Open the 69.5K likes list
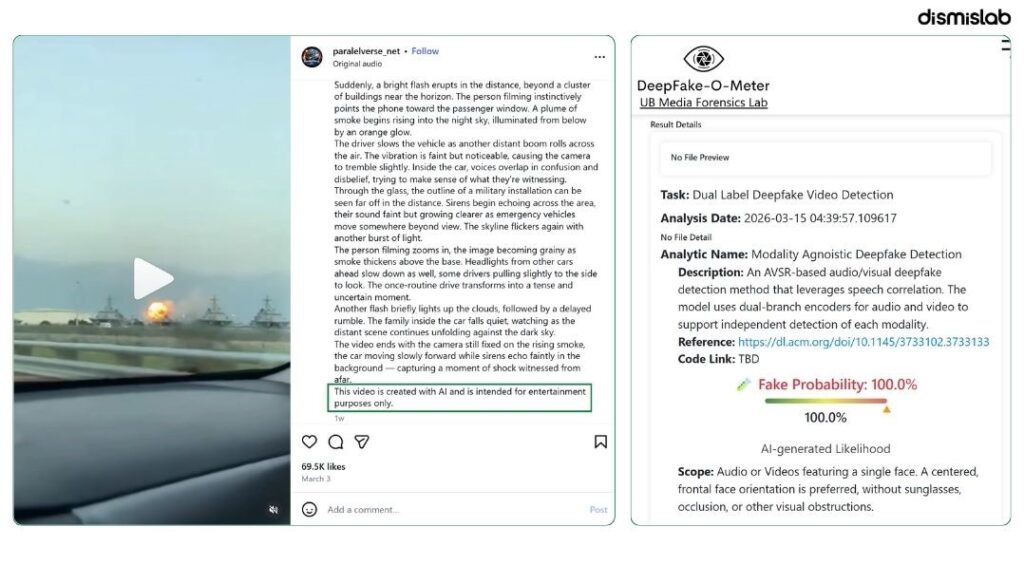Image resolution: width=1024 pixels, height=565 pixels. (323, 466)
